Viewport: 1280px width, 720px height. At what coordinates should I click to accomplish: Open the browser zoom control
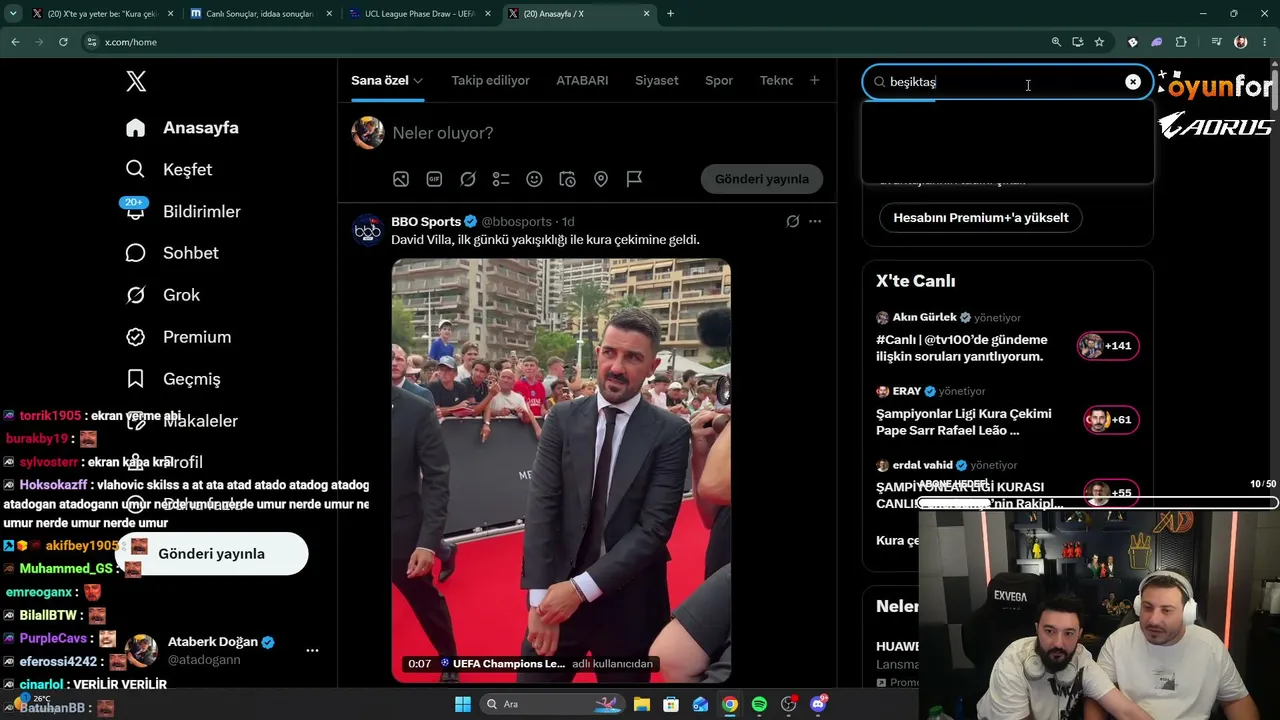point(1056,42)
